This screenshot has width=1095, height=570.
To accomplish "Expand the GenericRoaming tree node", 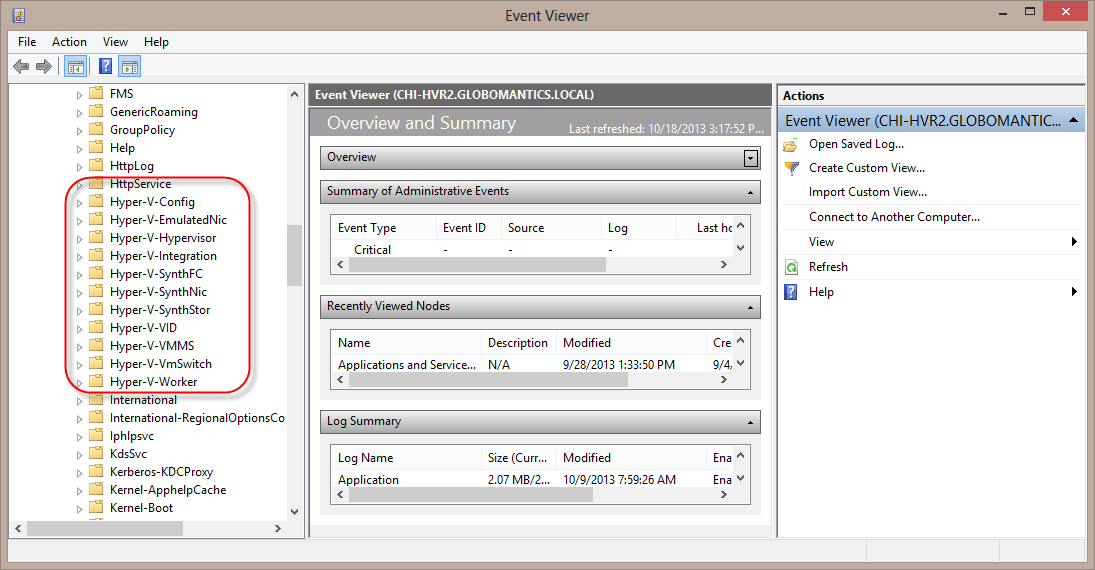I will click(x=79, y=112).
